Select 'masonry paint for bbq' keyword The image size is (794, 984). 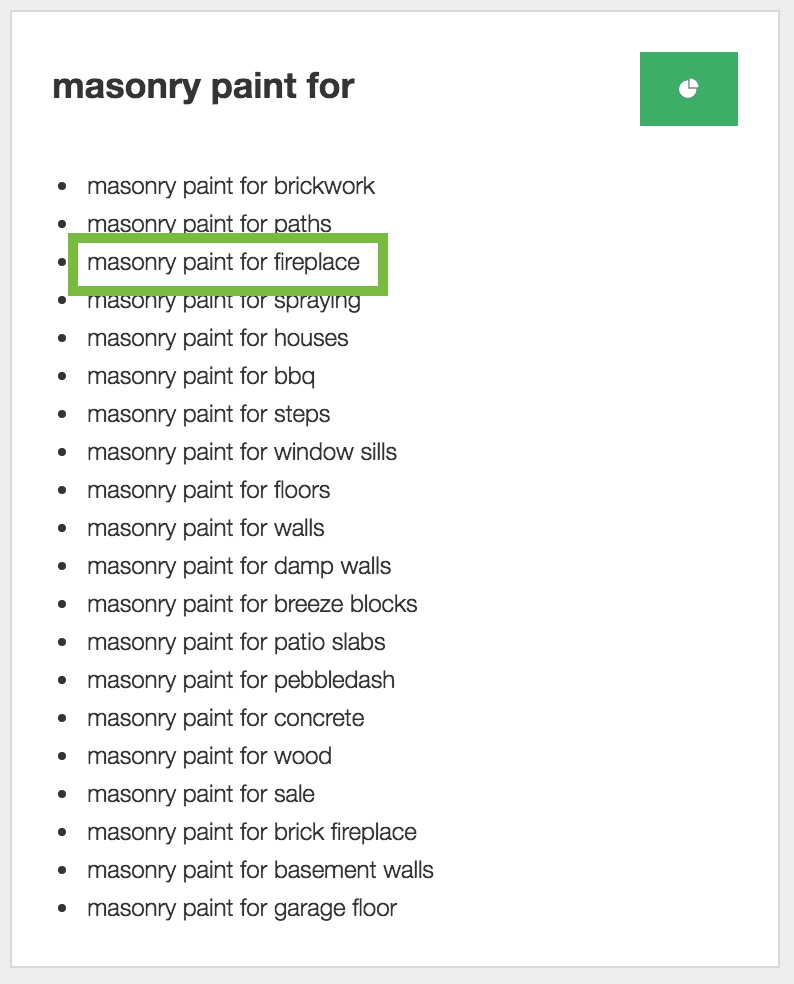click(x=201, y=376)
